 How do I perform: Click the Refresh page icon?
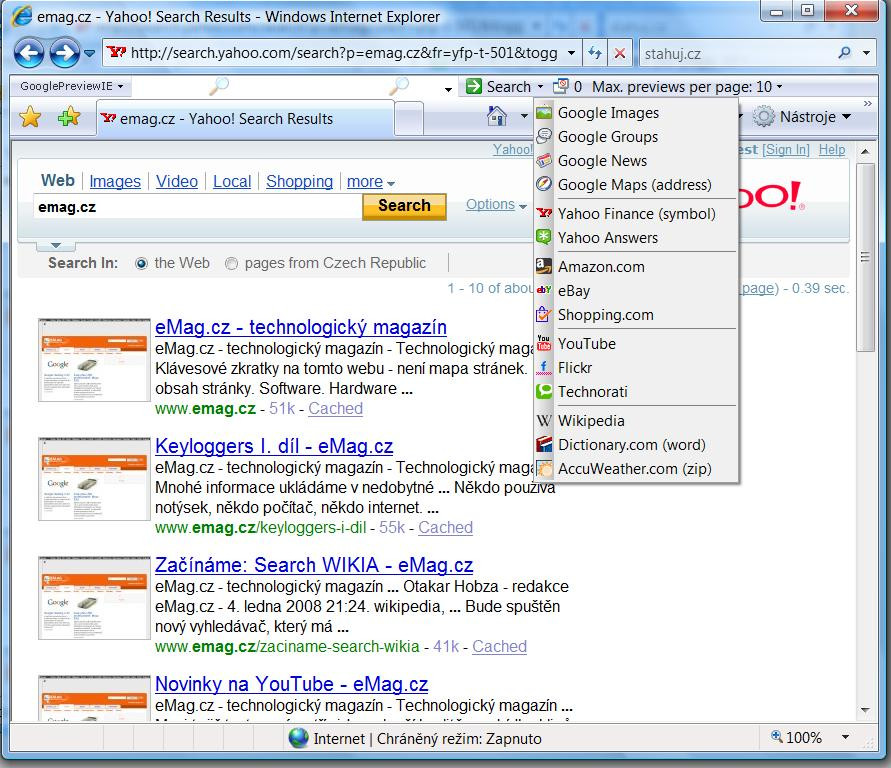coord(596,53)
